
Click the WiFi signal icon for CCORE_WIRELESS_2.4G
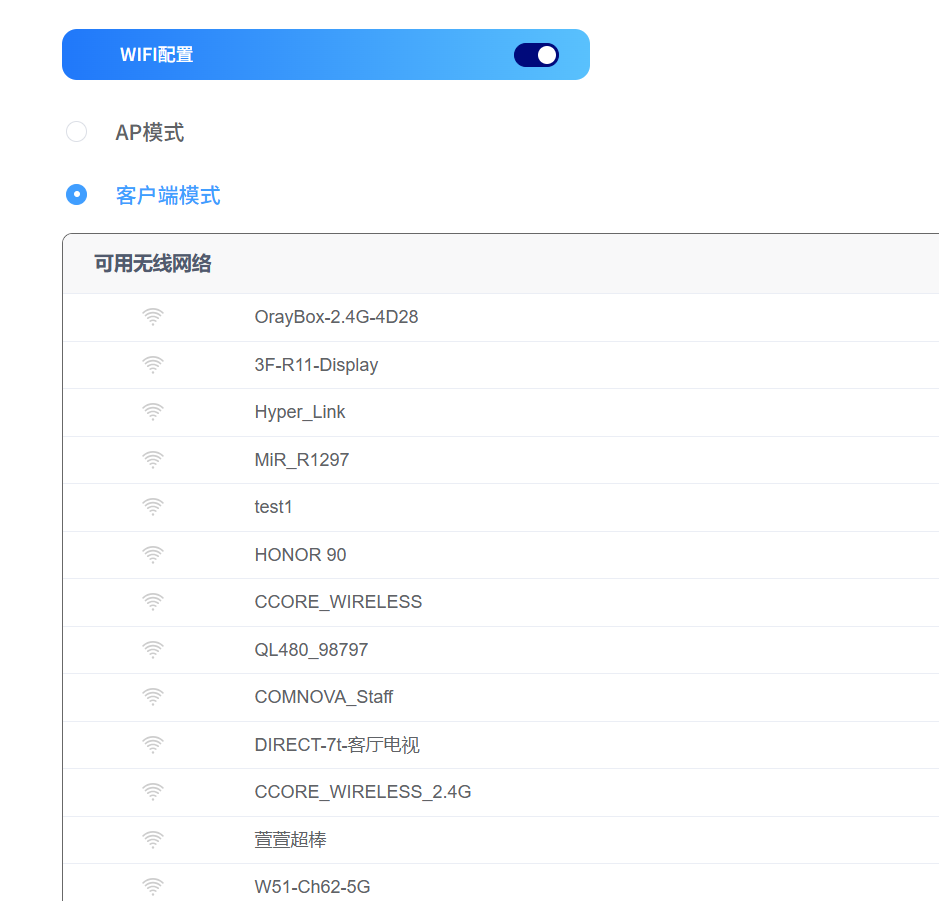pyautogui.click(x=153, y=792)
